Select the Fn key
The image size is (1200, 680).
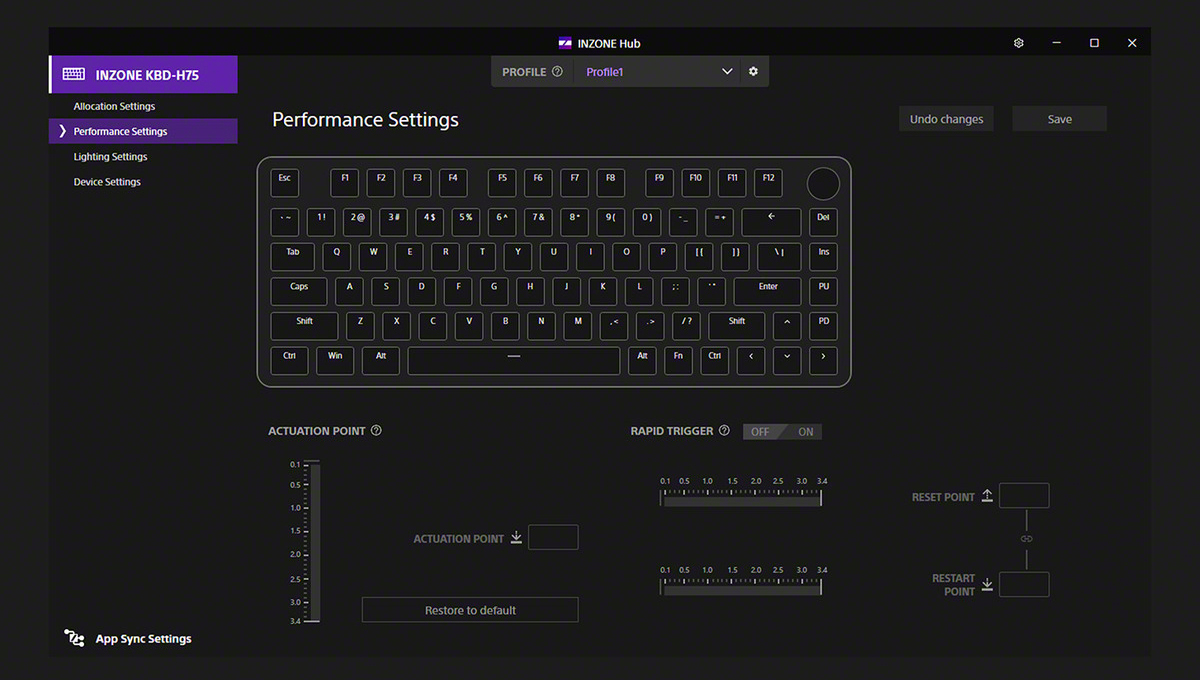678,360
